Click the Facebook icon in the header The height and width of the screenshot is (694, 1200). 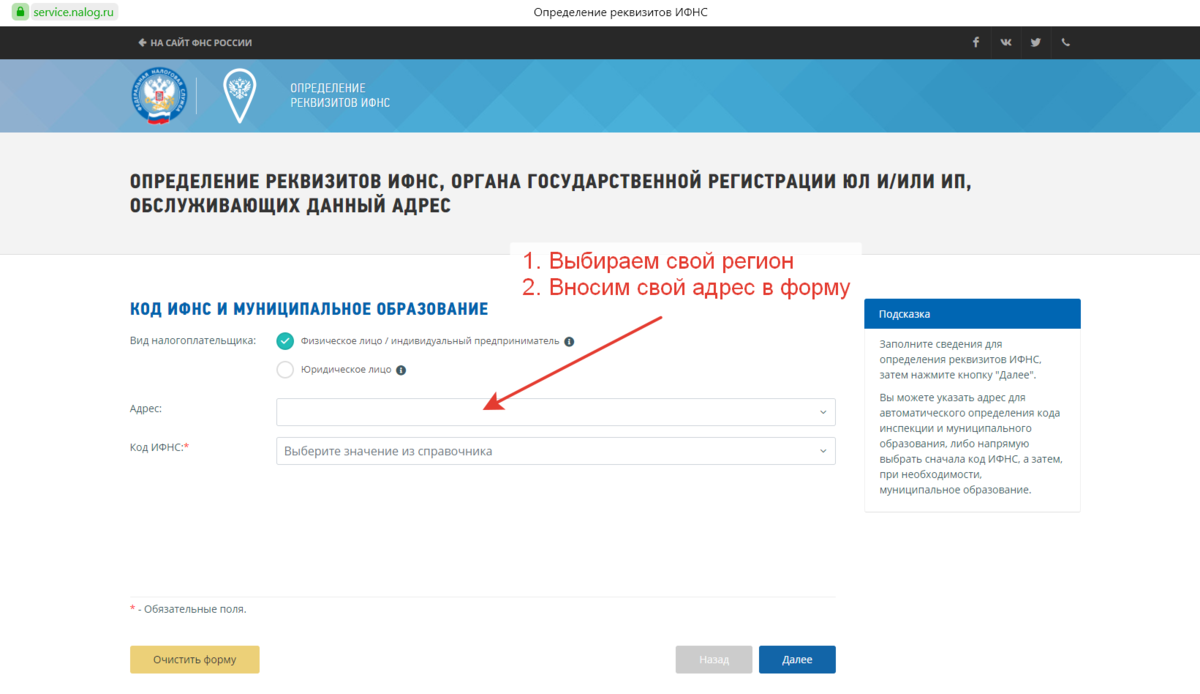pos(976,42)
